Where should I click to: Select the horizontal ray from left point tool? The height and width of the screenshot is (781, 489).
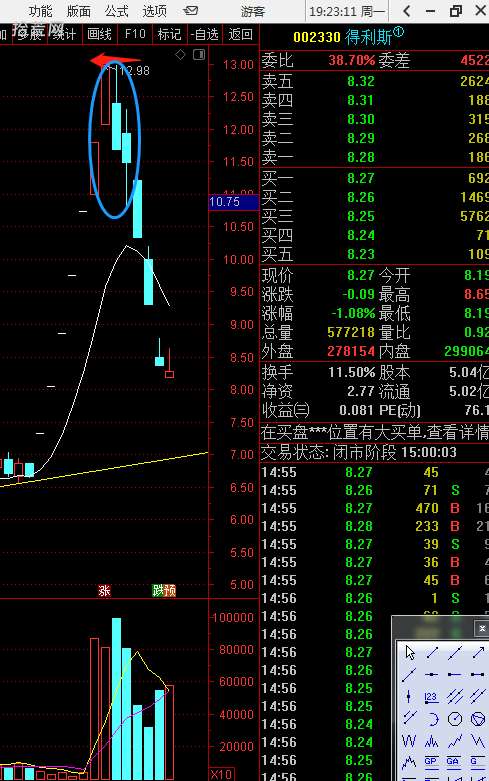(455, 674)
